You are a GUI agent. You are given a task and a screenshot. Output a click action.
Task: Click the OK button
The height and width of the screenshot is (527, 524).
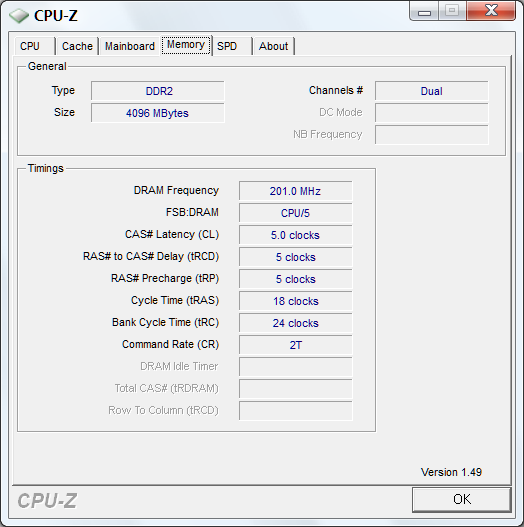461,499
